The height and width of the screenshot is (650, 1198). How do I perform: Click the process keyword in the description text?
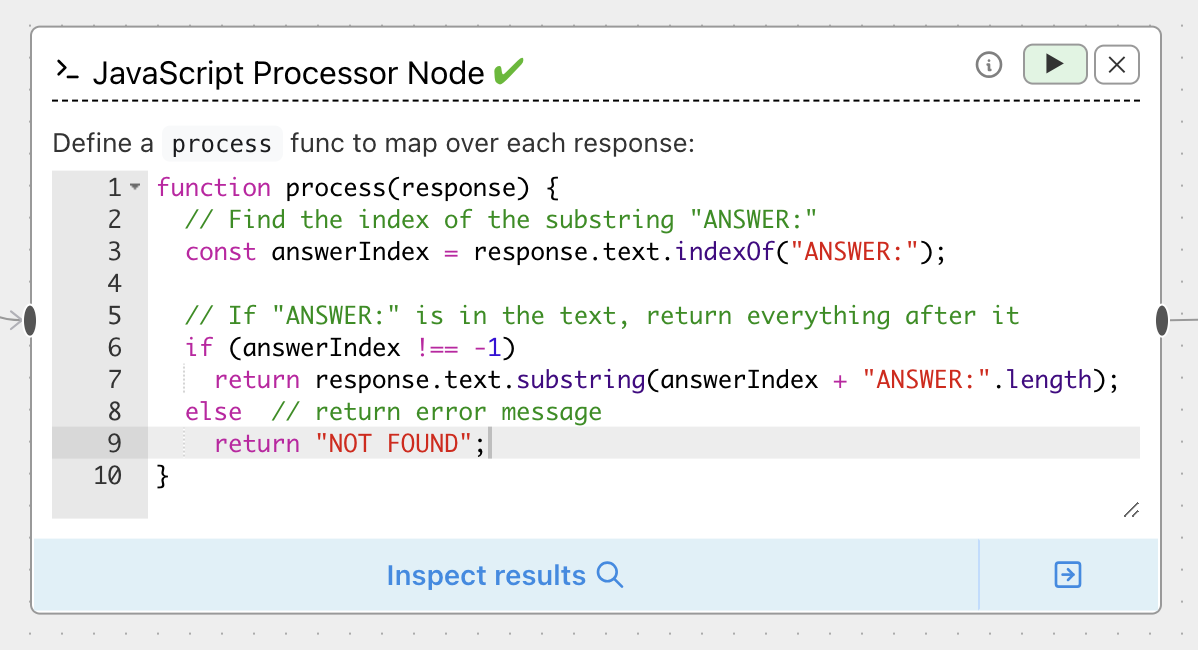(222, 143)
